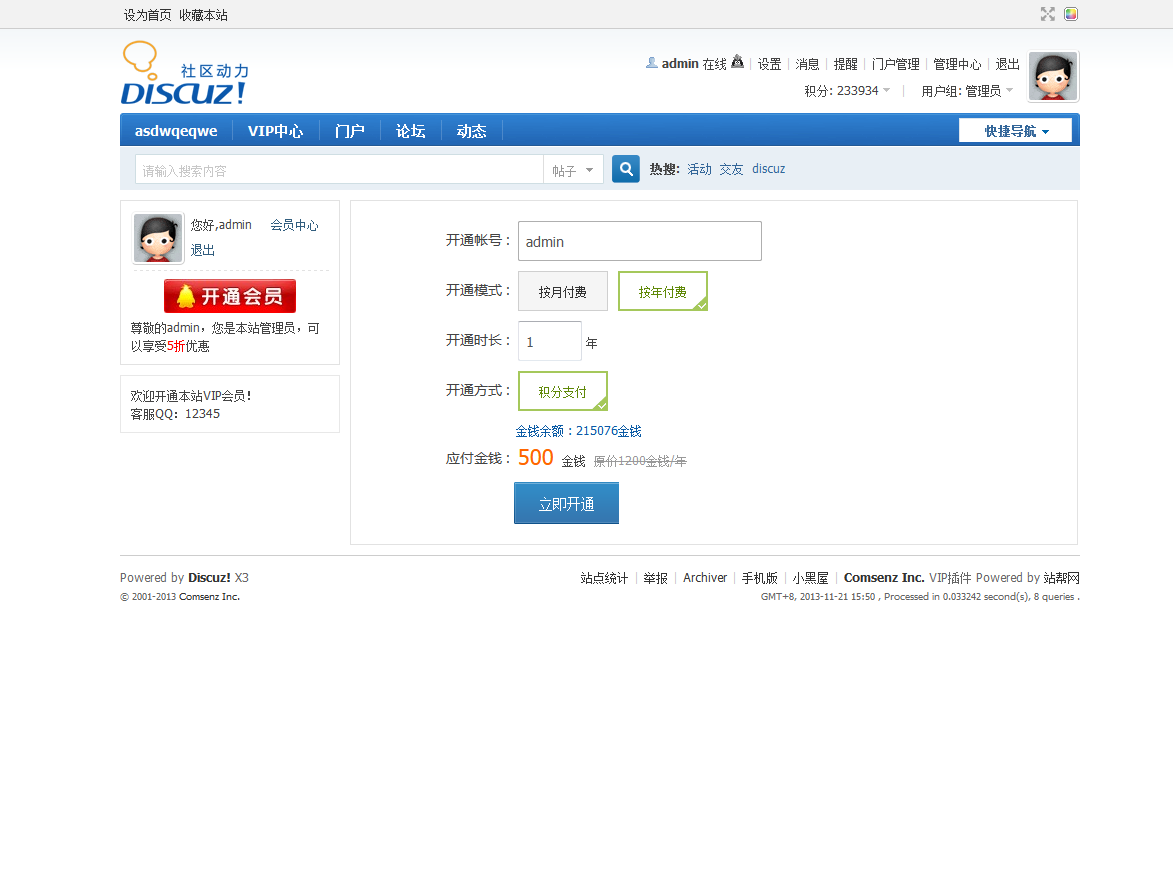This screenshot has width=1173, height=875.
Task: Open 会员中心 in the sidebar
Action: tap(294, 225)
